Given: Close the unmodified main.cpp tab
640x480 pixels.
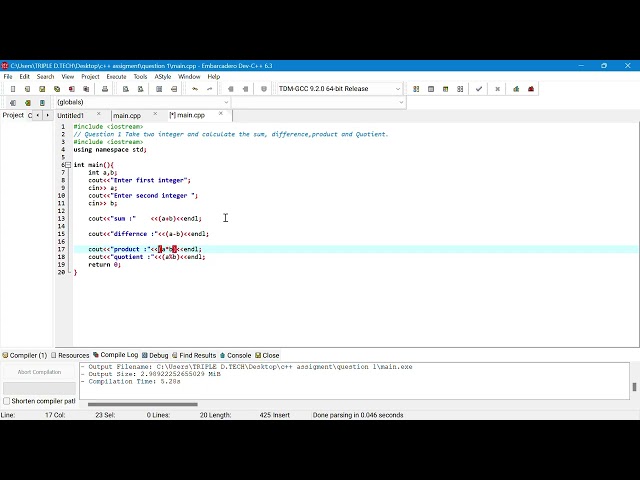Looking at the screenshot, I should (x=155, y=114).
